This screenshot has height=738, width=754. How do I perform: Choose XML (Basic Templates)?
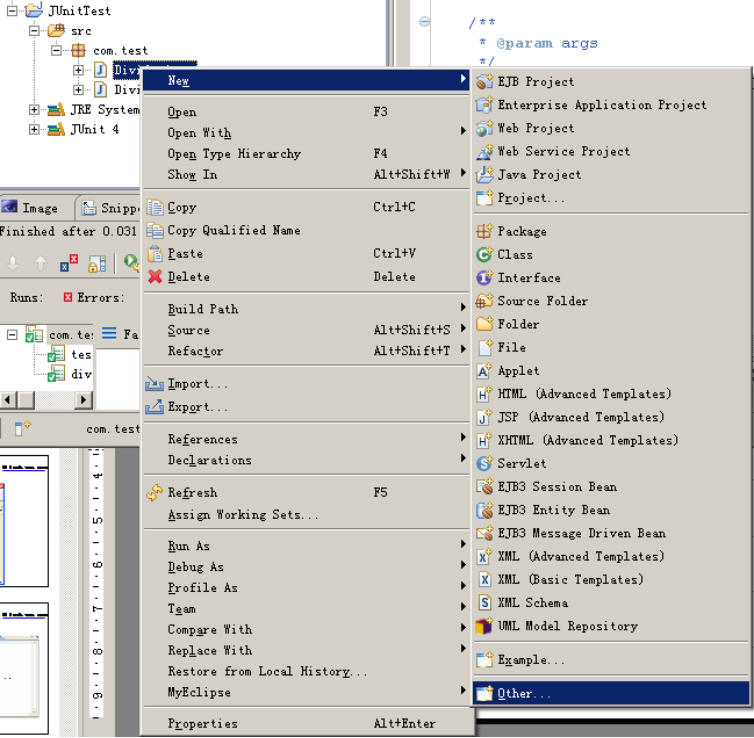click(611, 579)
